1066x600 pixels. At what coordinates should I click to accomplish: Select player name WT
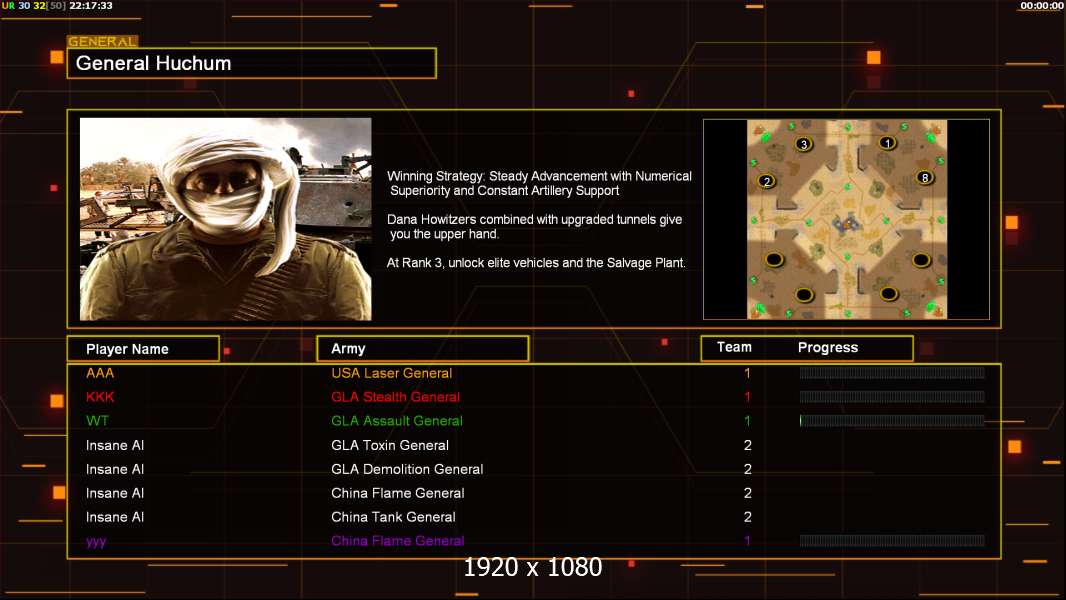97,421
